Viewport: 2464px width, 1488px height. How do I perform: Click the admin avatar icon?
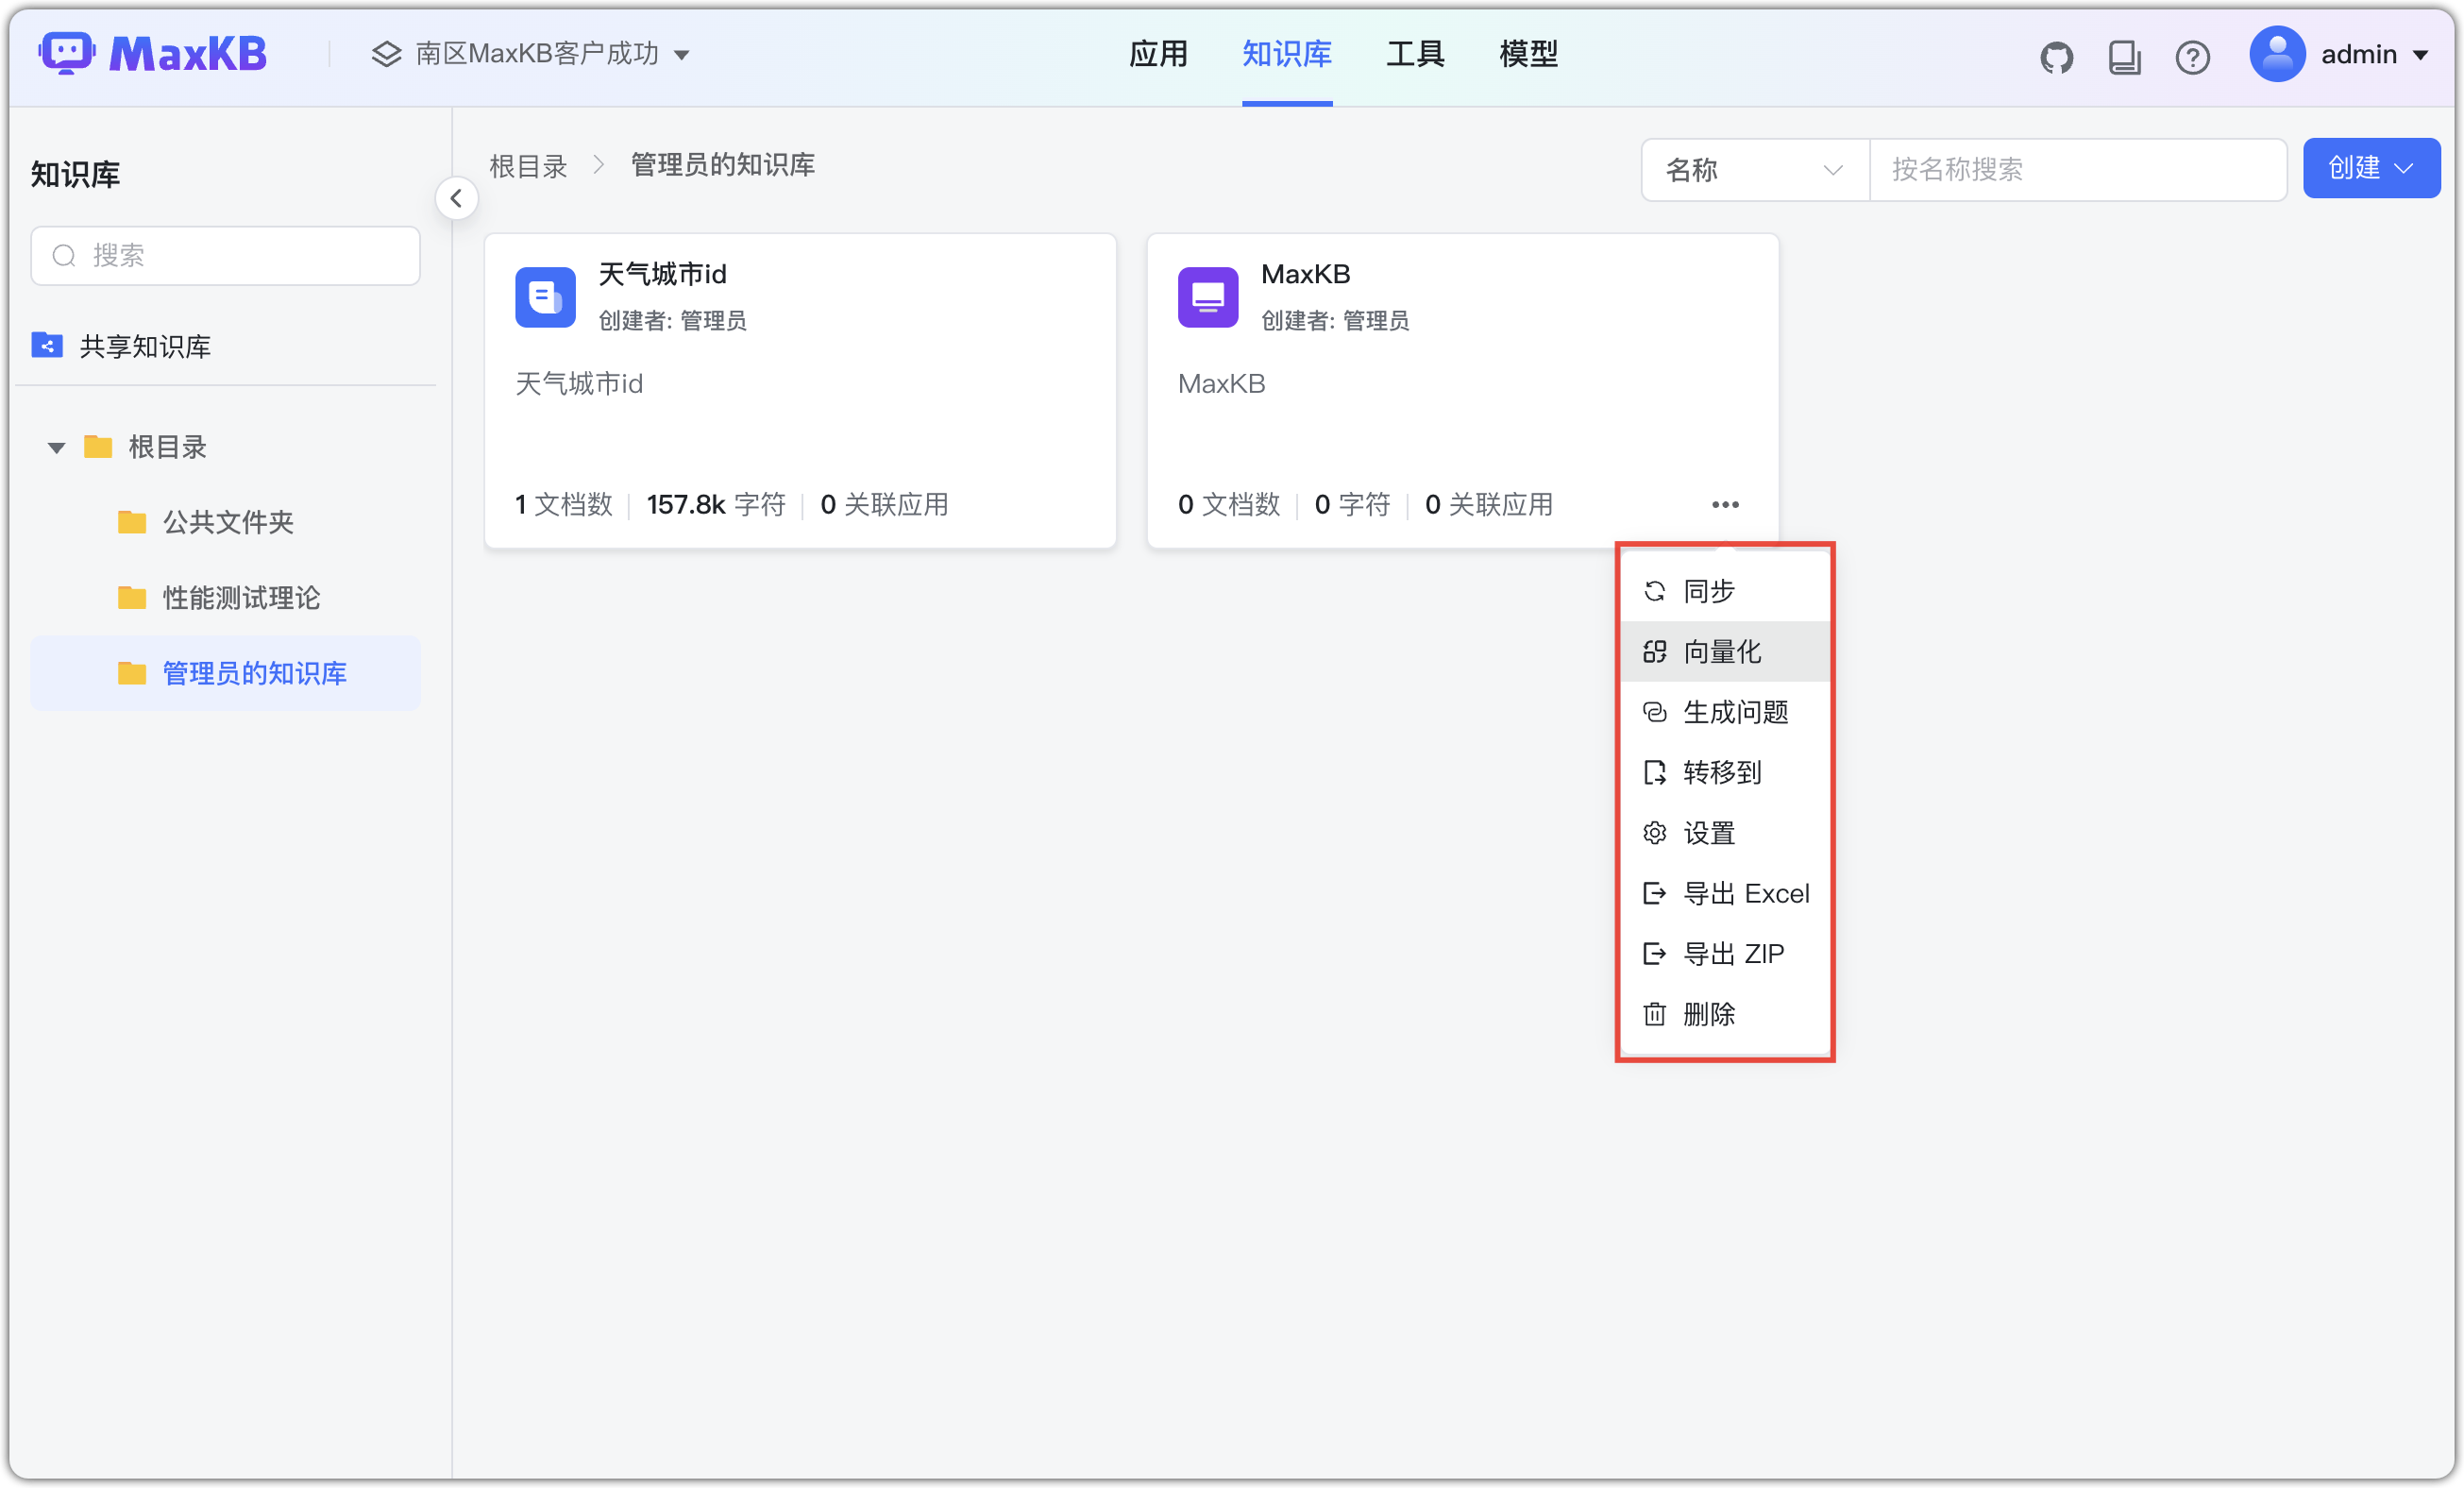pyautogui.click(x=2277, y=54)
